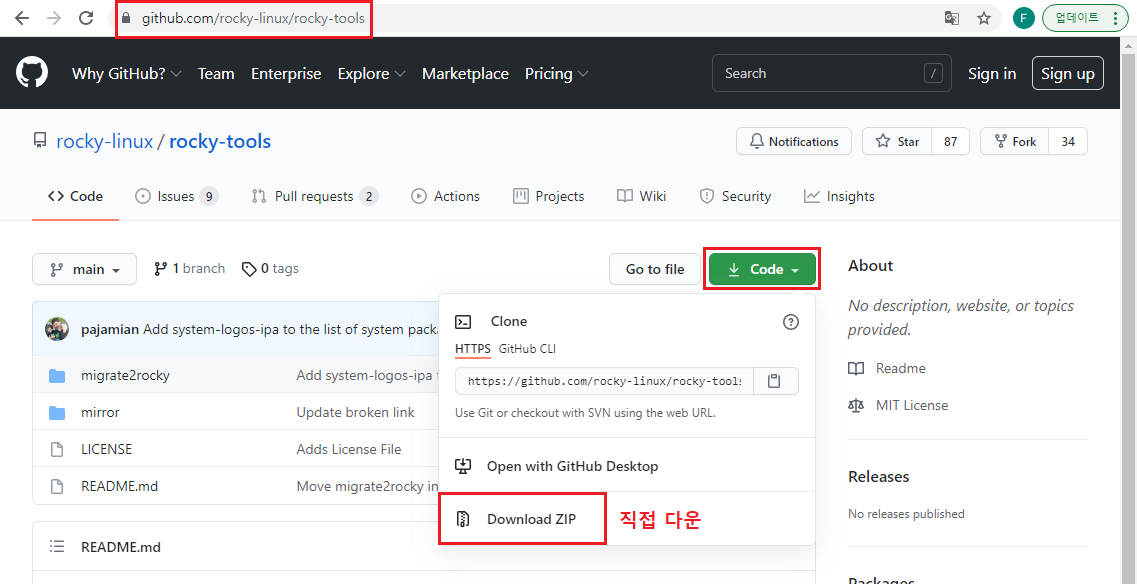This screenshot has width=1137, height=584.
Task: Click the slash shortcut key icon in search
Action: pos(933,73)
